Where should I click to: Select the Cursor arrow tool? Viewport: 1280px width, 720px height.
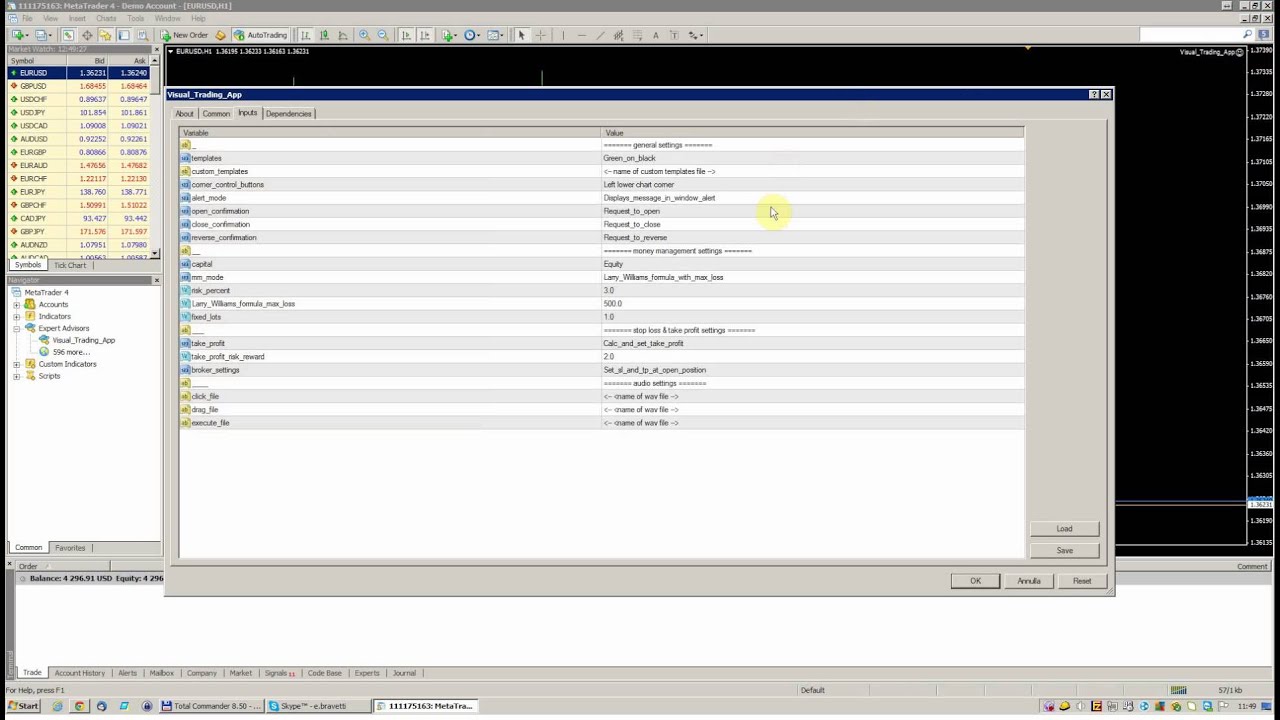click(521, 35)
